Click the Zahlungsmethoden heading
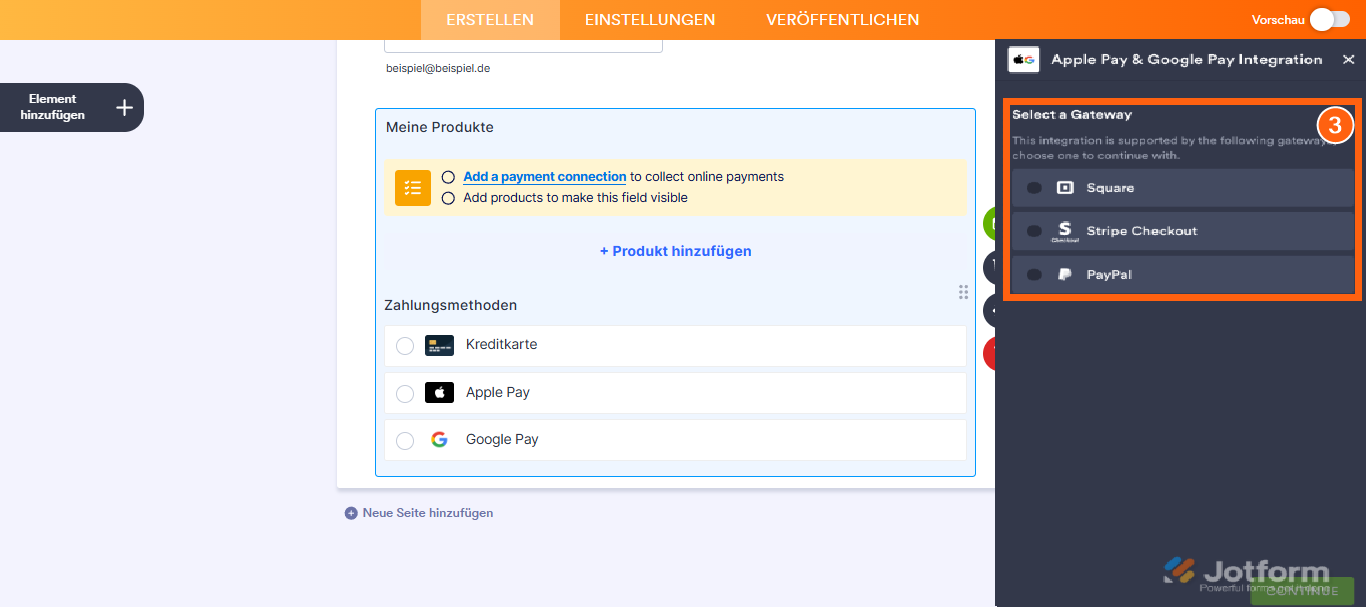The image size is (1366, 607). pyautogui.click(x=451, y=305)
